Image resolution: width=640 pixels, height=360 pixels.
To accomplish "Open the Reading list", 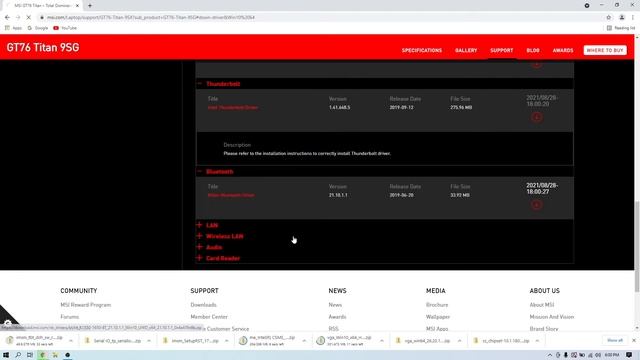I will point(621,28).
